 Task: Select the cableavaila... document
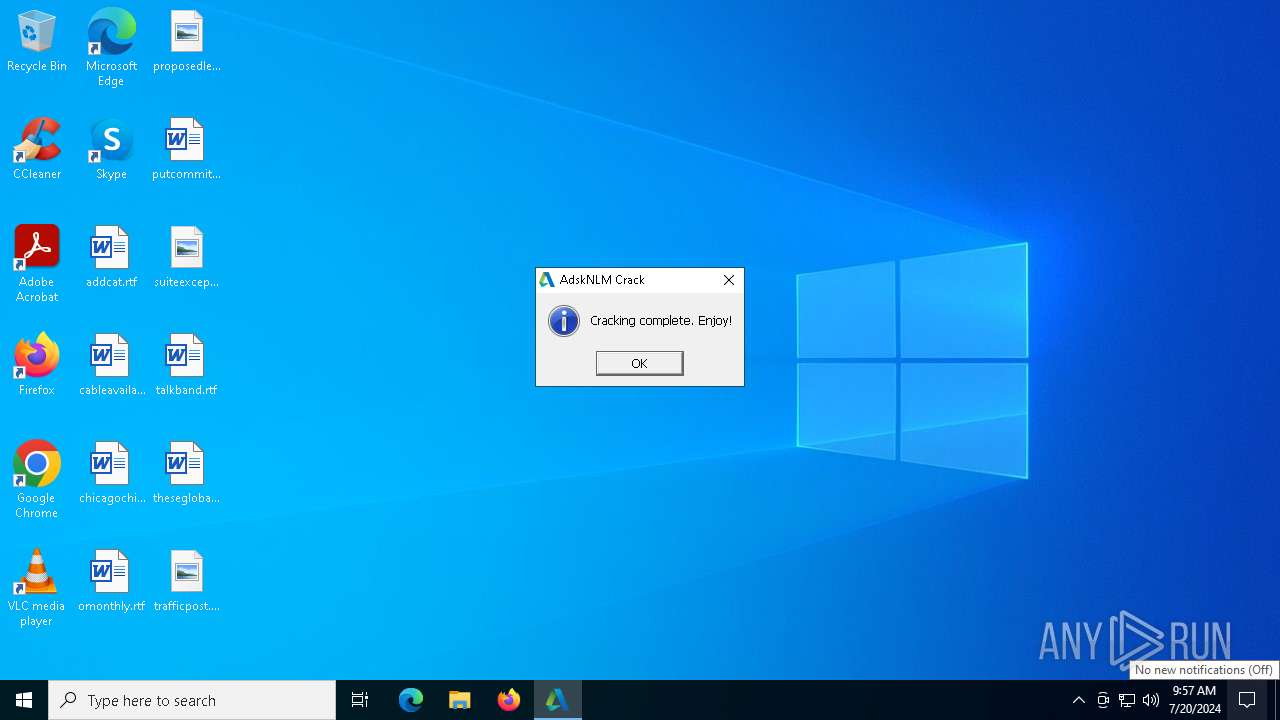(x=111, y=365)
